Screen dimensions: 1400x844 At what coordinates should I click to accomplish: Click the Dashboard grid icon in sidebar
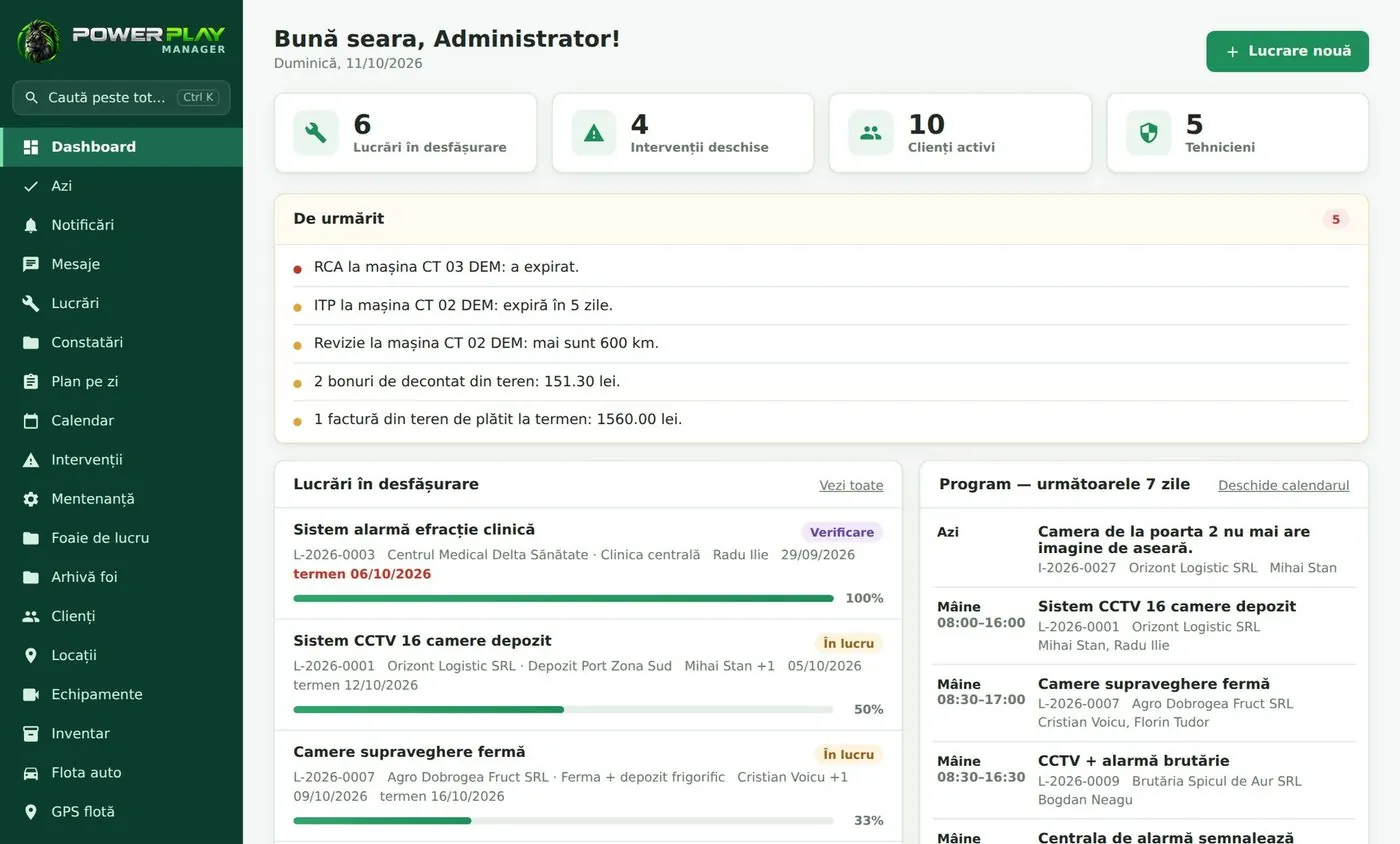coord(31,147)
